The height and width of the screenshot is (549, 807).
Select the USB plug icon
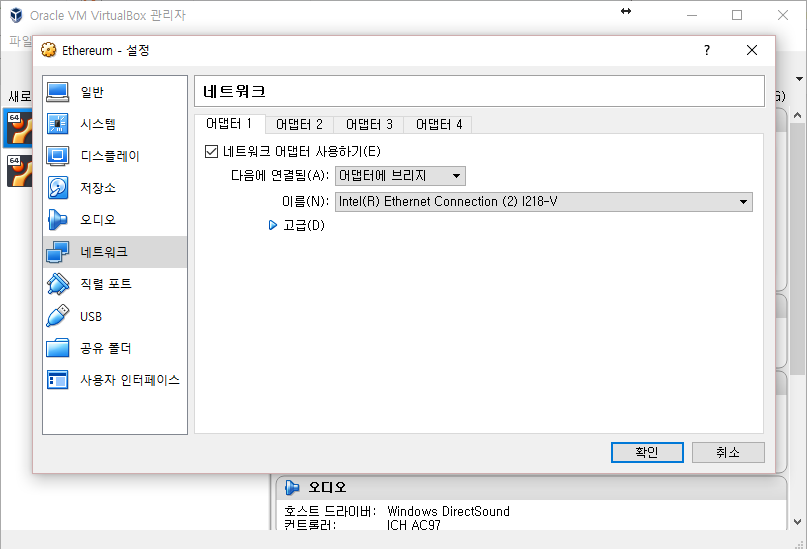pos(57,316)
